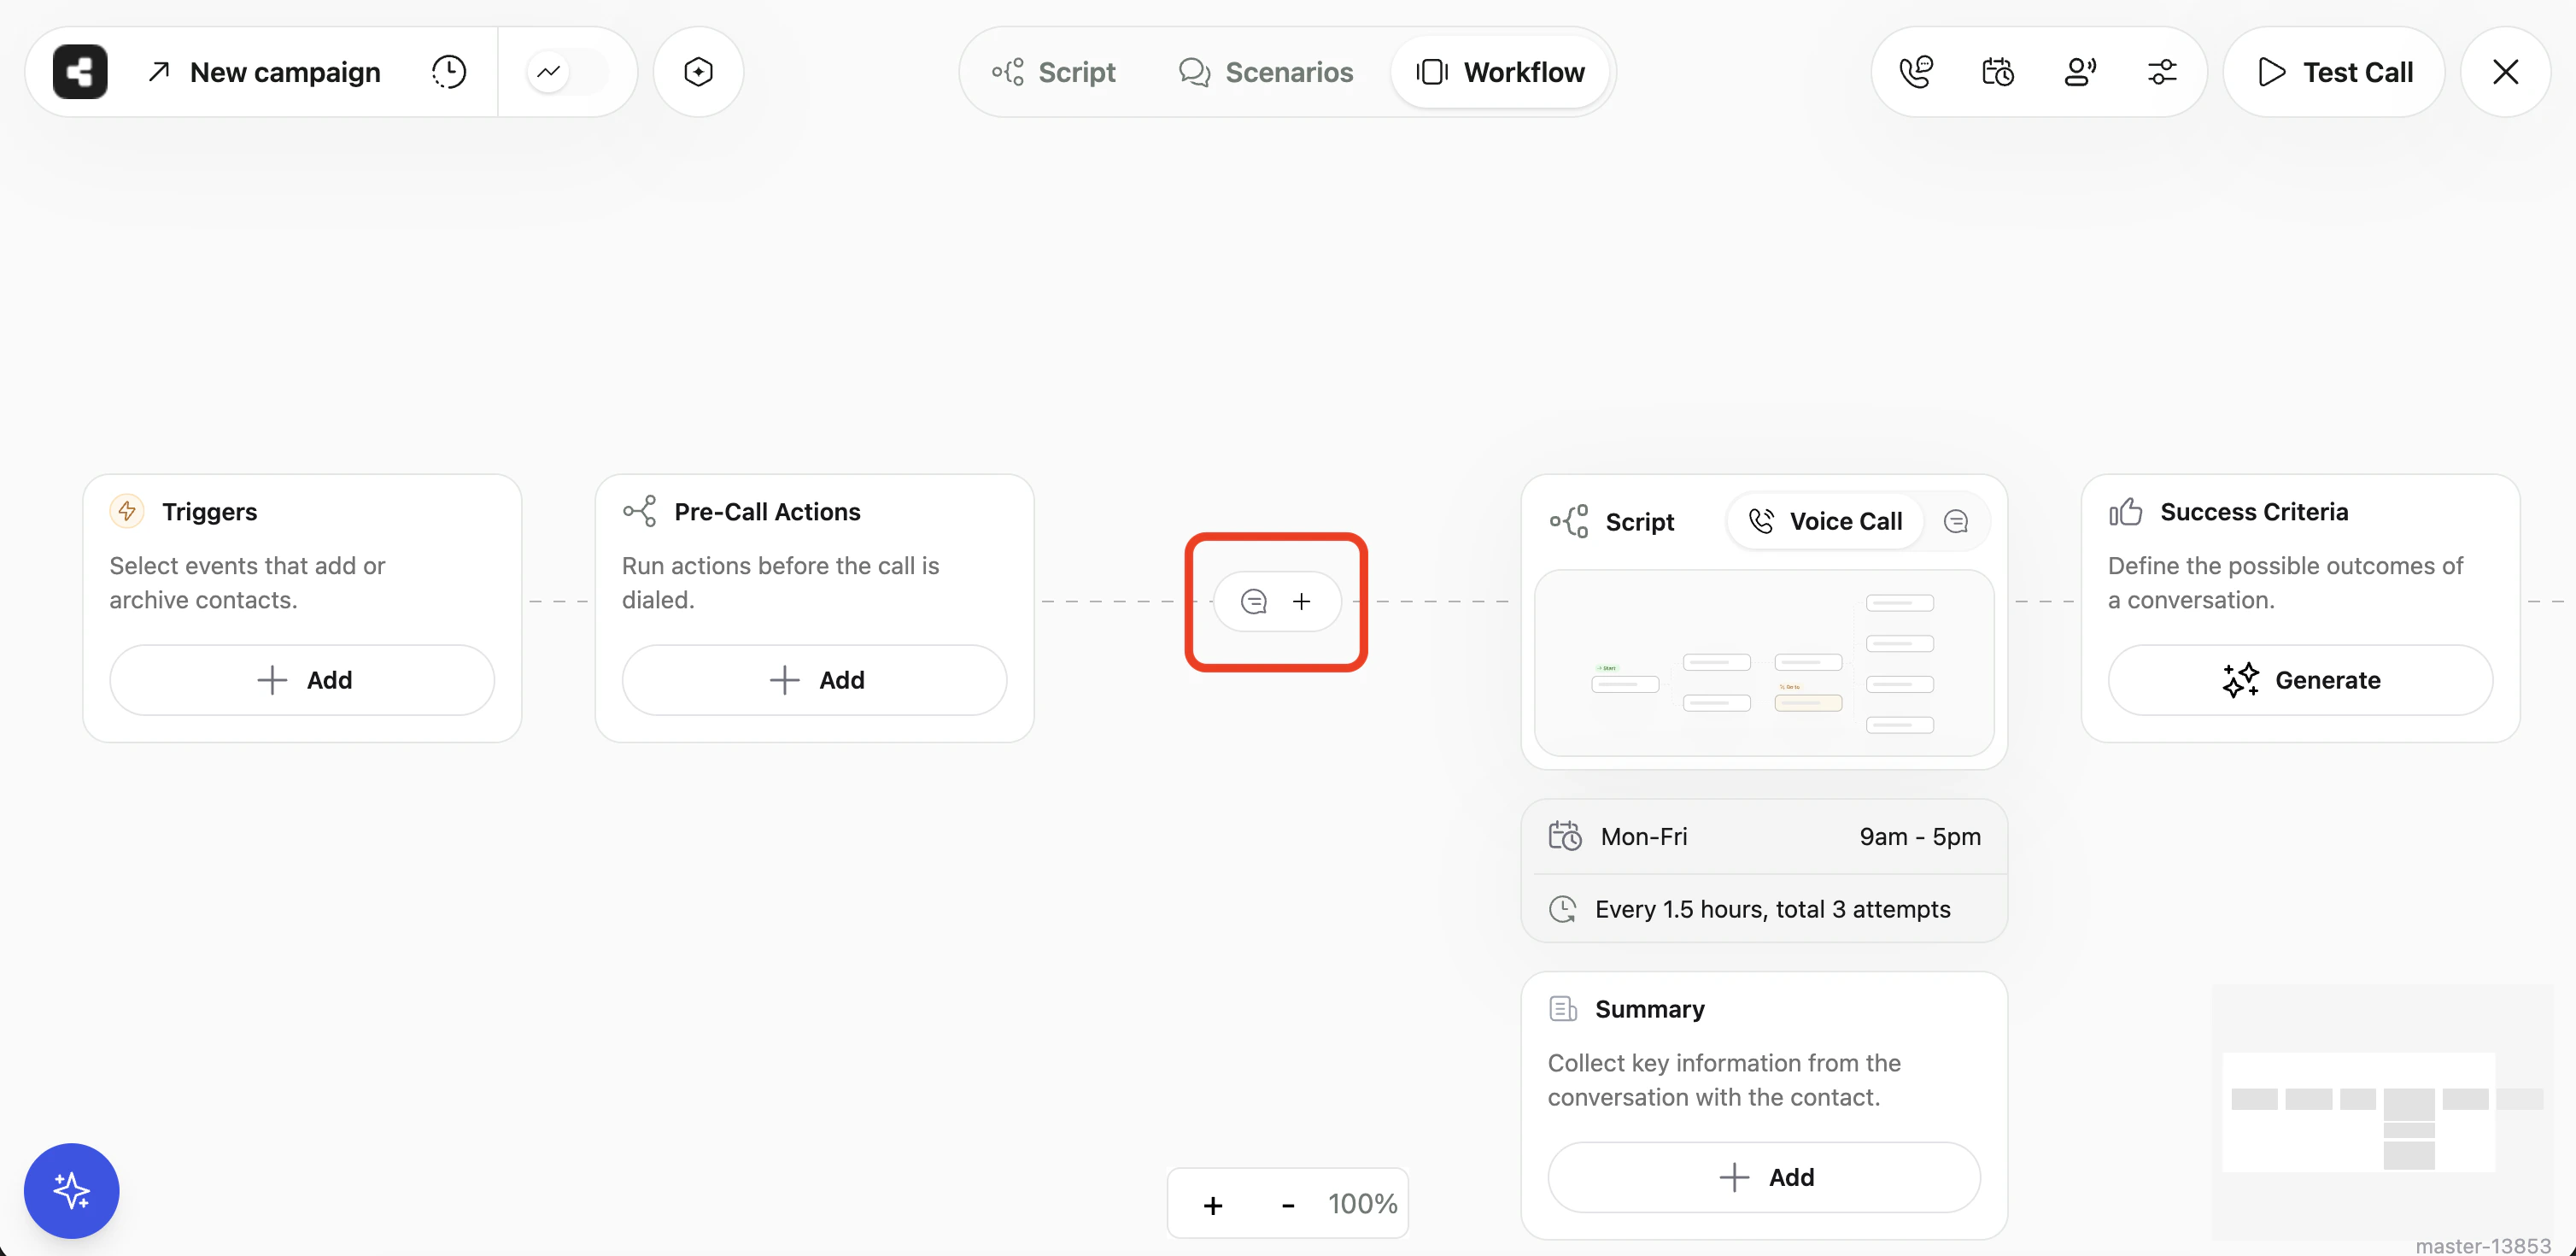This screenshot has height=1256, width=2576.
Task: Click the campaign history clock icon
Action: tap(448, 71)
